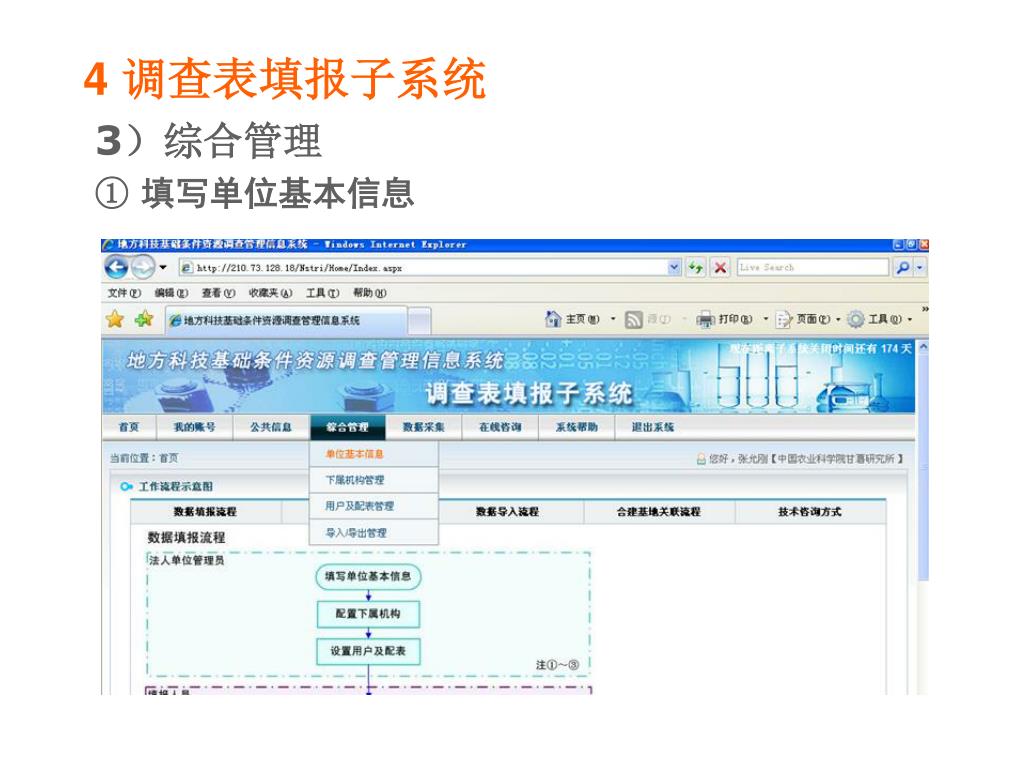Image resolution: width=1024 pixels, height=768 pixels.
Task: Expand the 工具(O) dropdown arrow
Action: point(909,319)
